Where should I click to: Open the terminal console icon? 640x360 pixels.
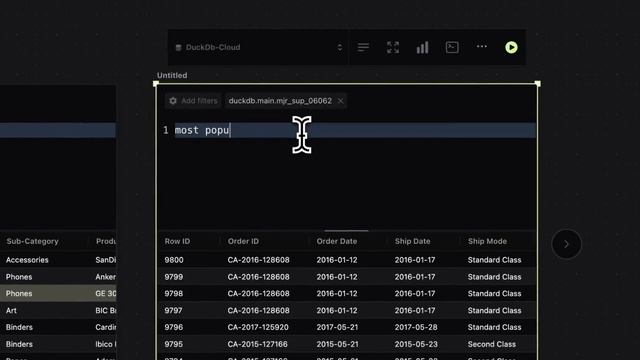(452, 47)
